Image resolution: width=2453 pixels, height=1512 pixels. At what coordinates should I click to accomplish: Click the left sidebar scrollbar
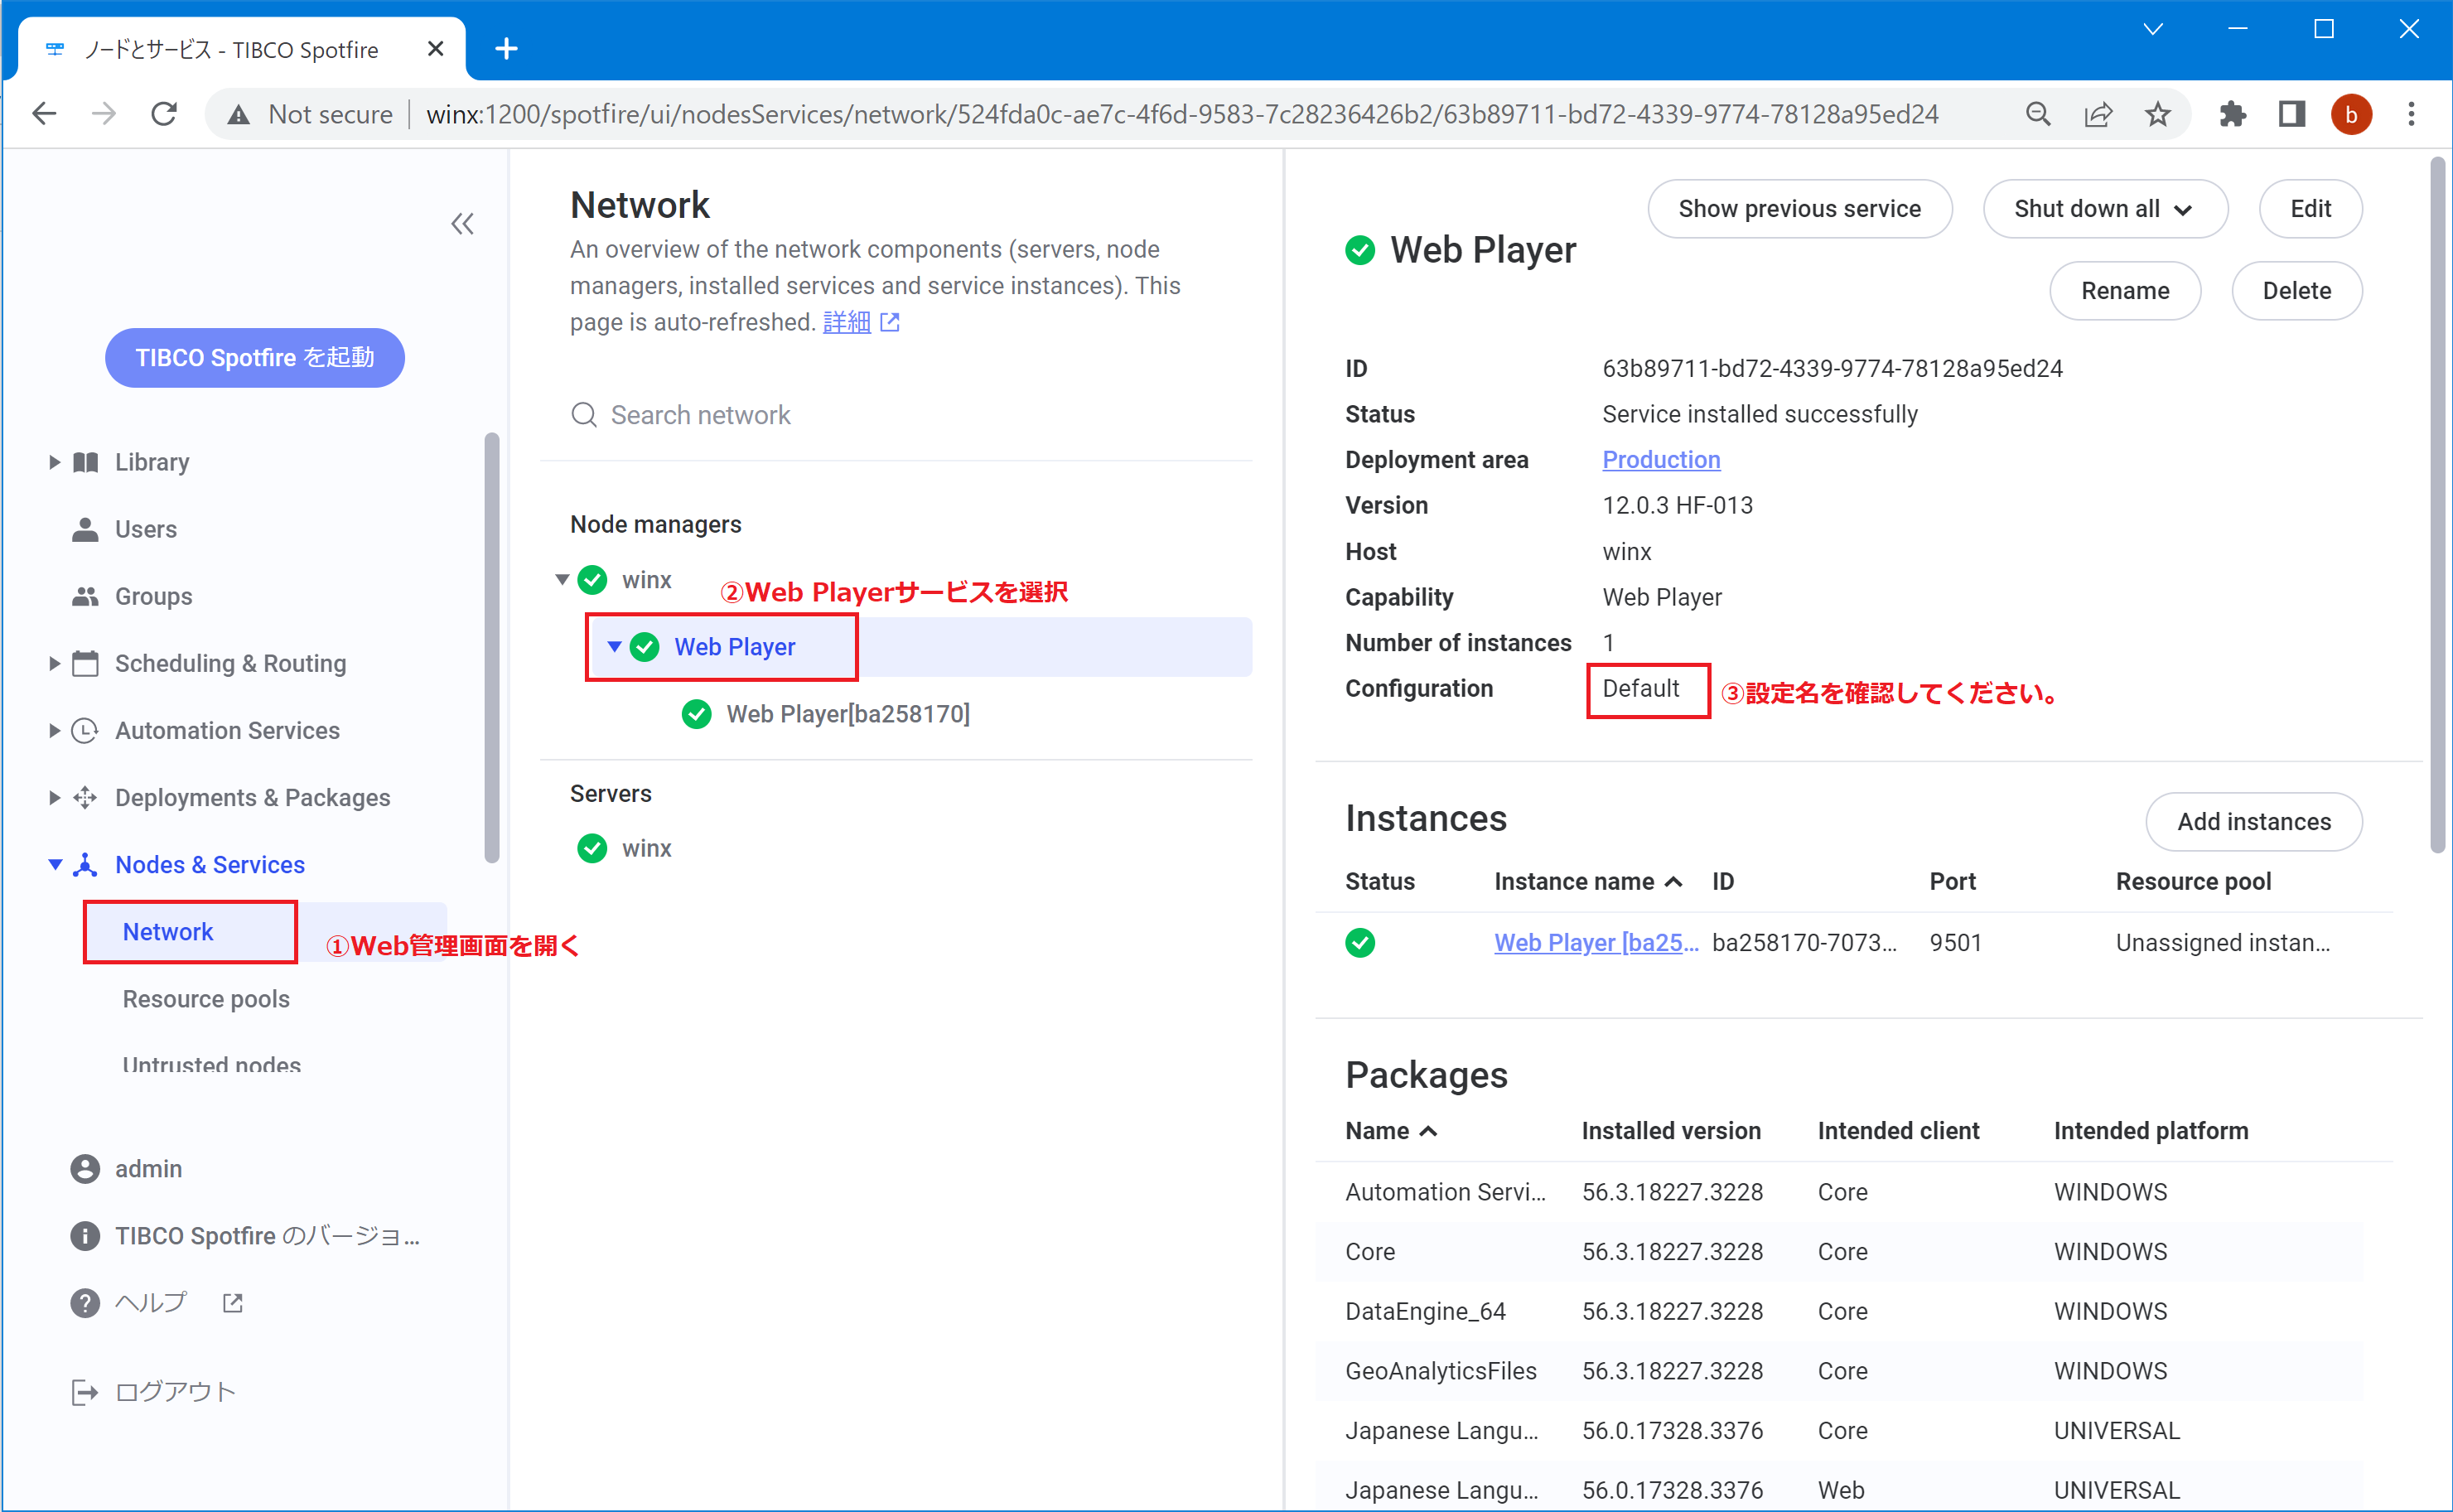(x=492, y=648)
